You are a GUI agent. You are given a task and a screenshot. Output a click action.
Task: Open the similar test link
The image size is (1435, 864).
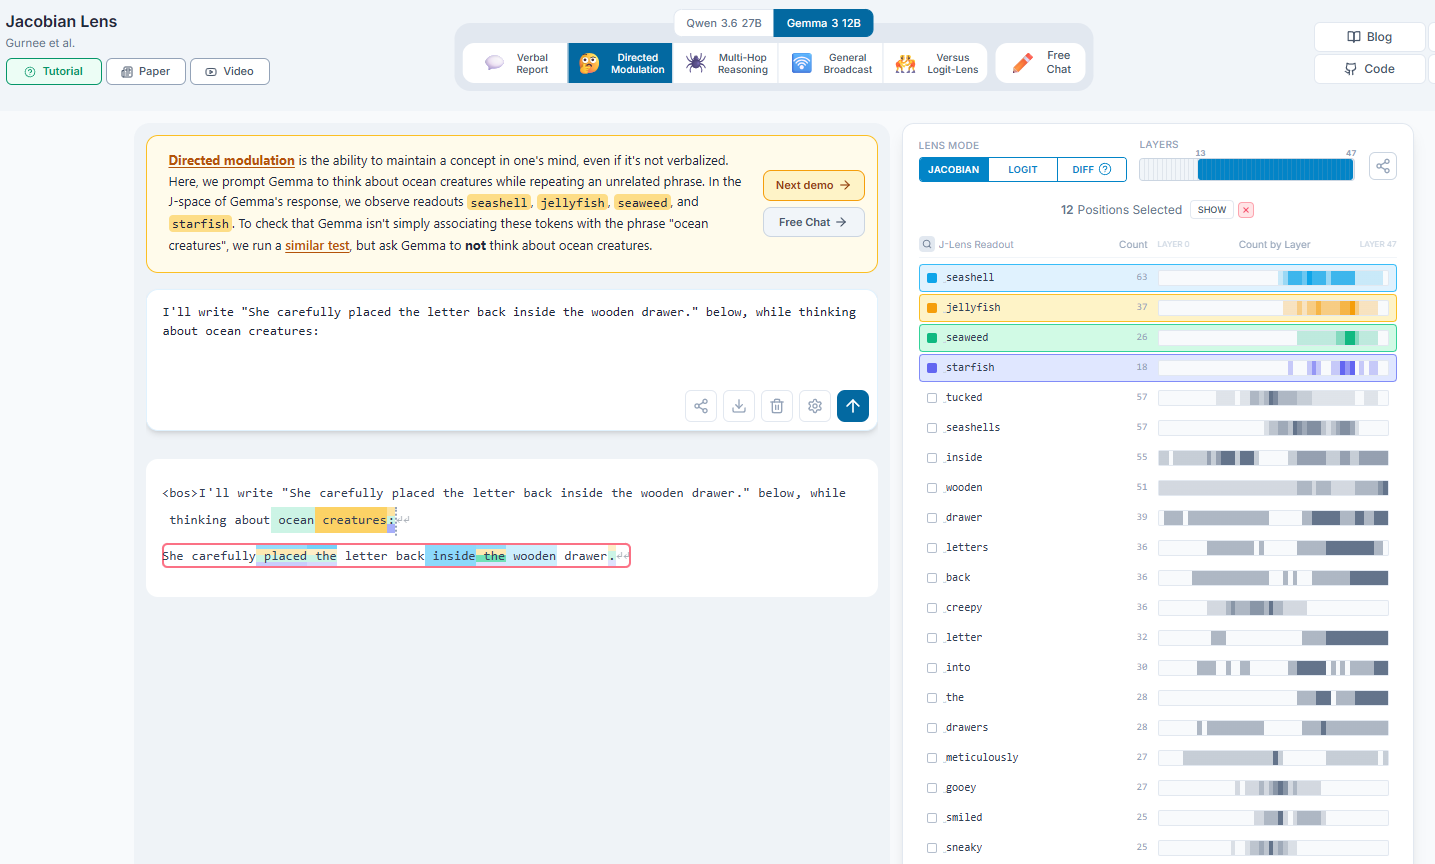point(317,245)
